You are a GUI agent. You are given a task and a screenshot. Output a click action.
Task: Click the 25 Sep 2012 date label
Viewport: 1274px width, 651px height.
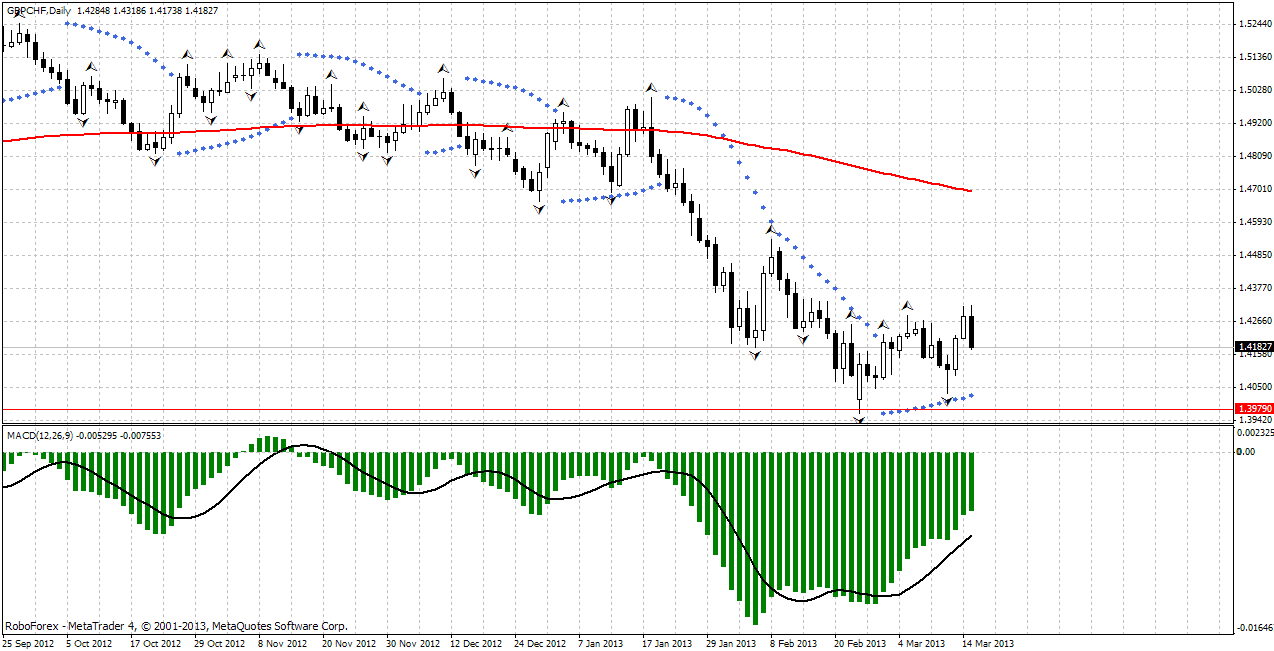click(28, 644)
